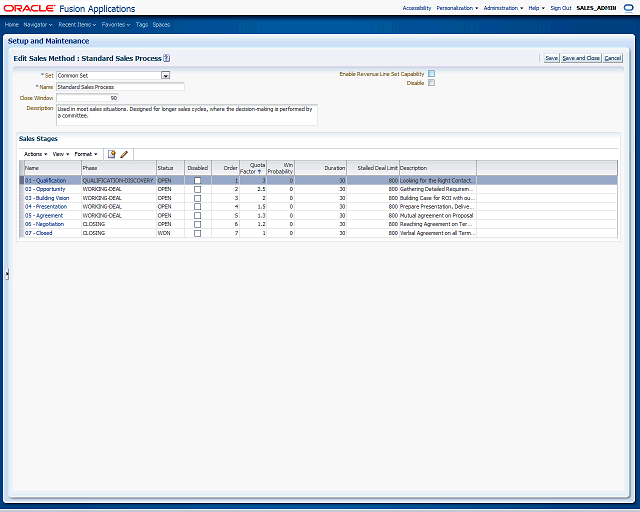Click Sign Out link
The image size is (640, 512).
coord(561,8)
